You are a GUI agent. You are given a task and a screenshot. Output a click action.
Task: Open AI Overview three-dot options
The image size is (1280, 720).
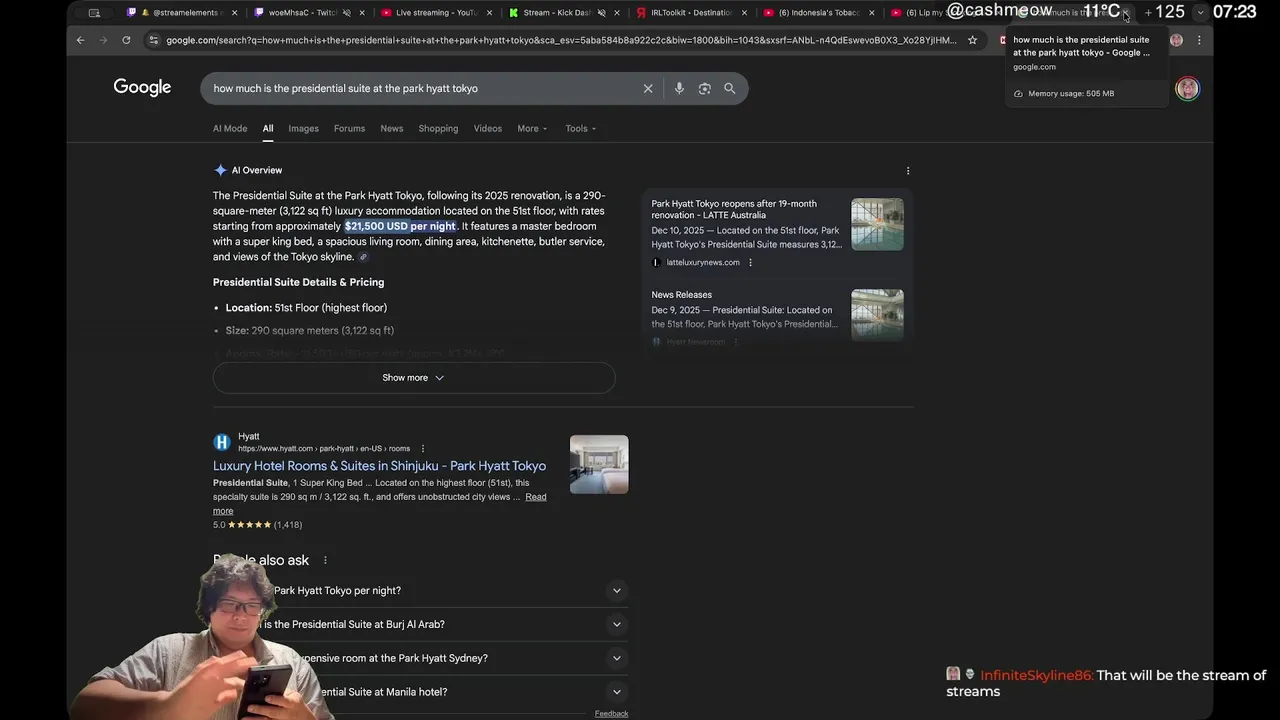(x=908, y=171)
